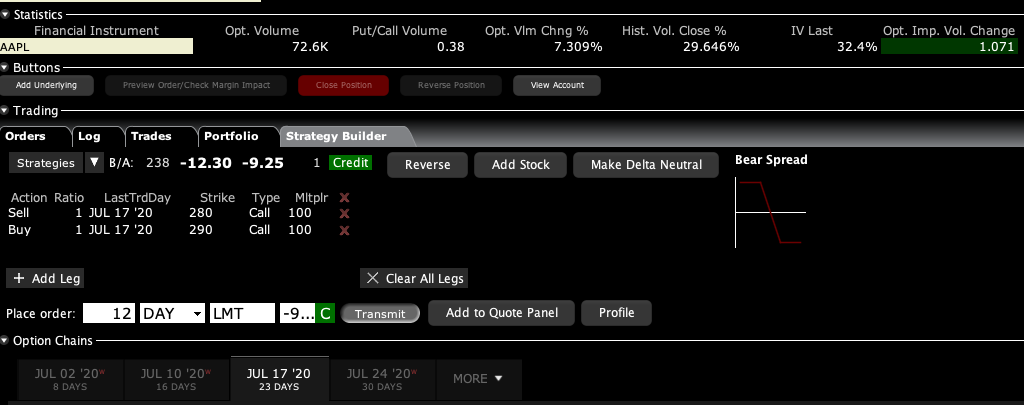Toggle the green Credit indicator
The image size is (1024, 405).
[351, 163]
